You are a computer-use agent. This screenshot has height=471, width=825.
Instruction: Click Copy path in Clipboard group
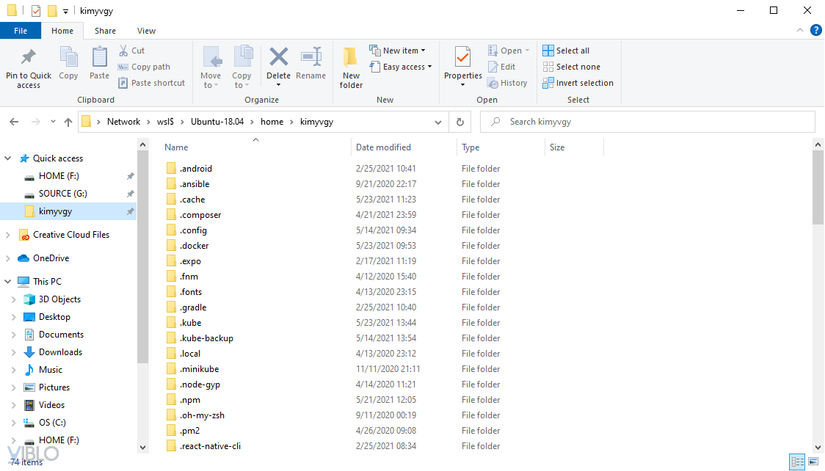click(x=144, y=67)
